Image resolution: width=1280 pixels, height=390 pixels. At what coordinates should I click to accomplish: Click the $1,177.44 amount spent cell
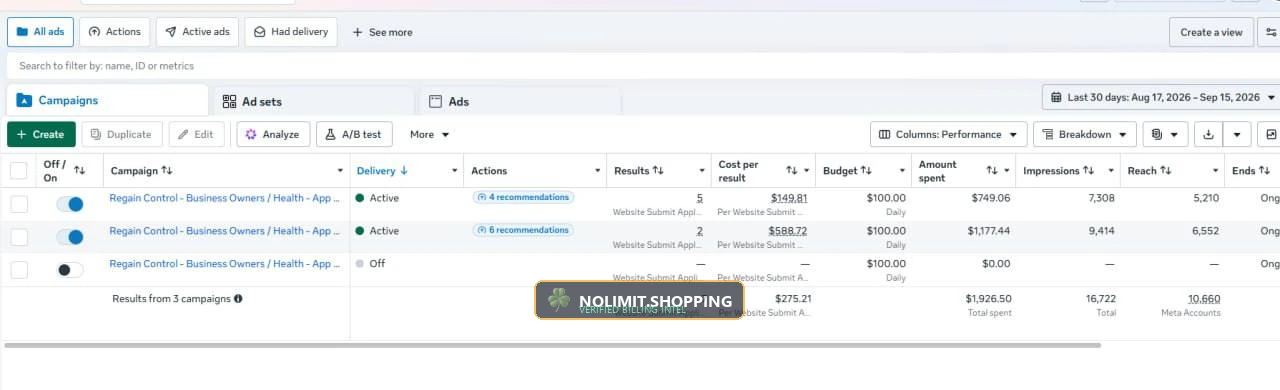click(988, 231)
